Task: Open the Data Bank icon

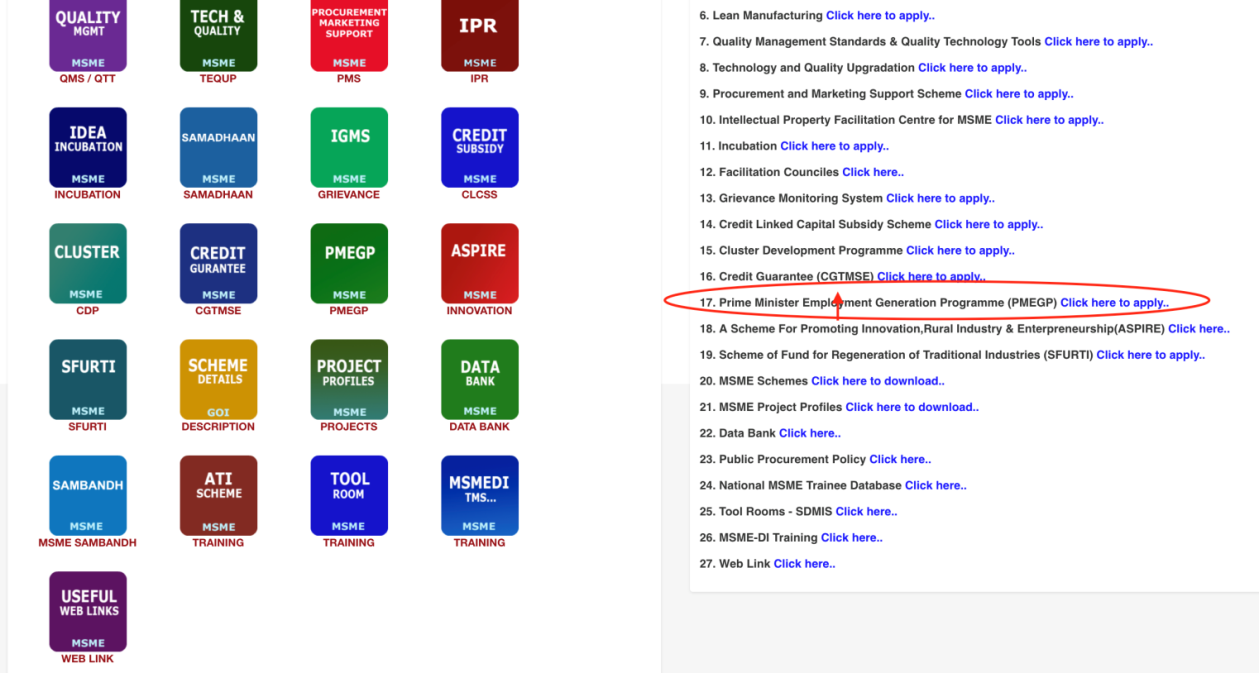Action: point(479,380)
